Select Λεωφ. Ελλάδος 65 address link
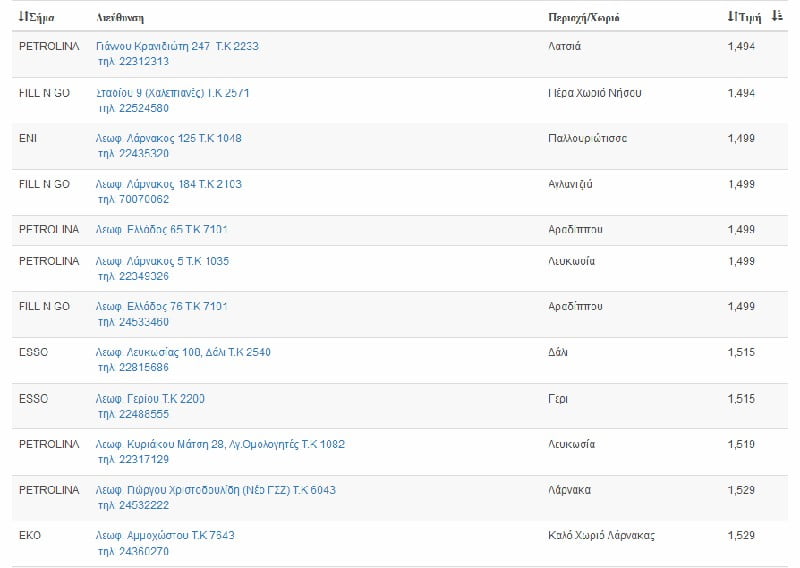The width and height of the screenshot is (800, 568). pos(161,230)
